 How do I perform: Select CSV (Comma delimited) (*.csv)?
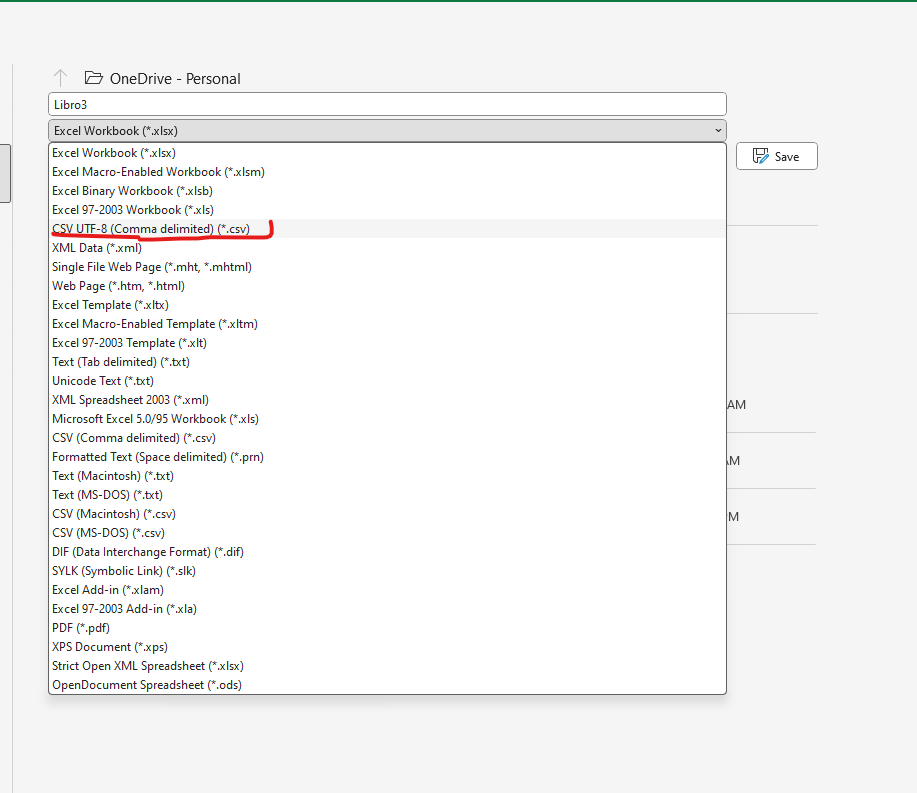coord(387,438)
